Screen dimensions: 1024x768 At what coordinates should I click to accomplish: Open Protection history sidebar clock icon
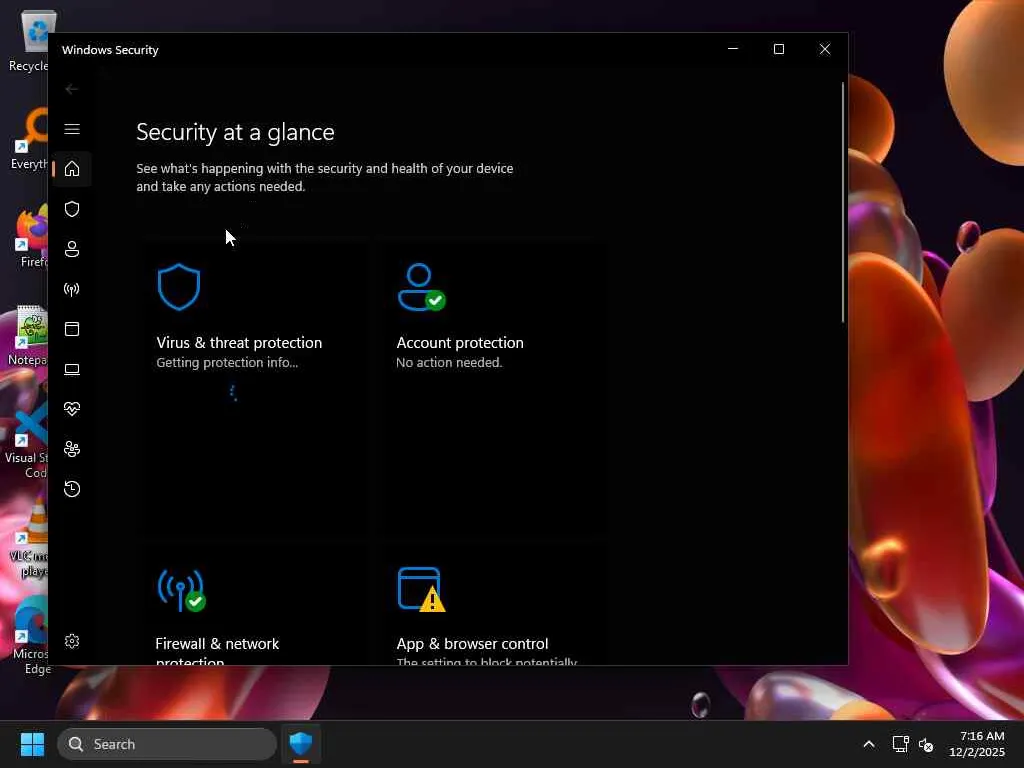pyautogui.click(x=72, y=488)
